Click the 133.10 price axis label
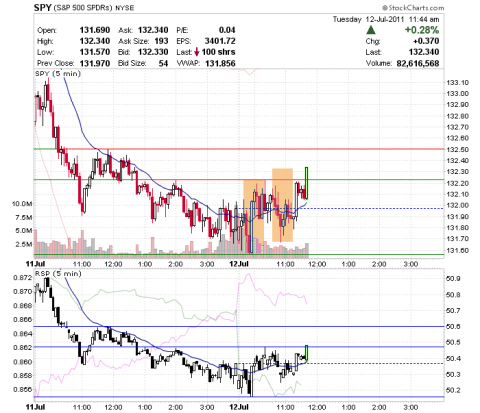This screenshot has width=480, height=413. click(x=457, y=83)
